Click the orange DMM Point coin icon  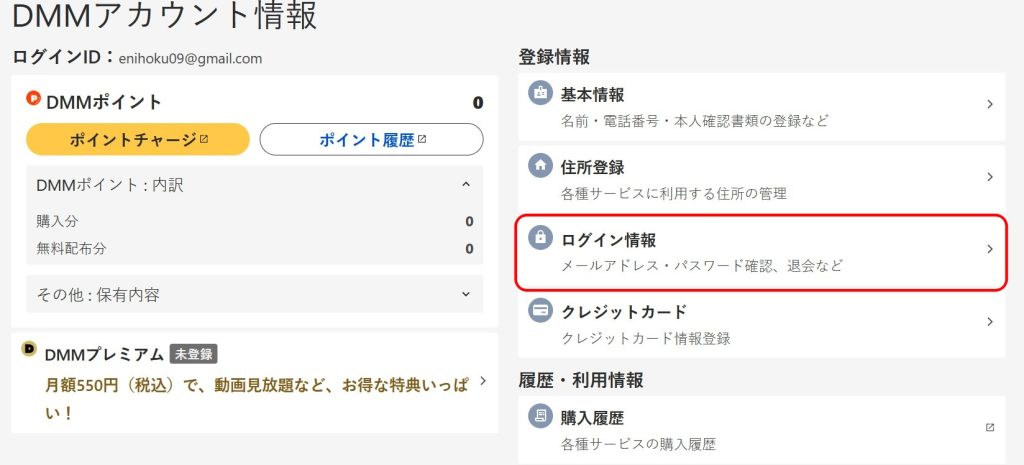point(33,99)
